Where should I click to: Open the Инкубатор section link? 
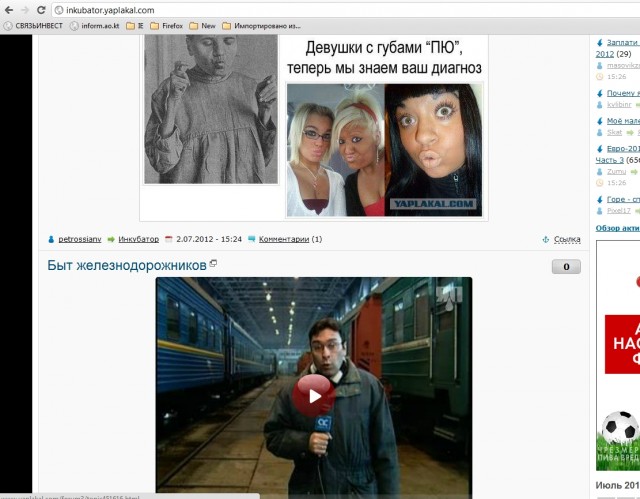click(138, 240)
